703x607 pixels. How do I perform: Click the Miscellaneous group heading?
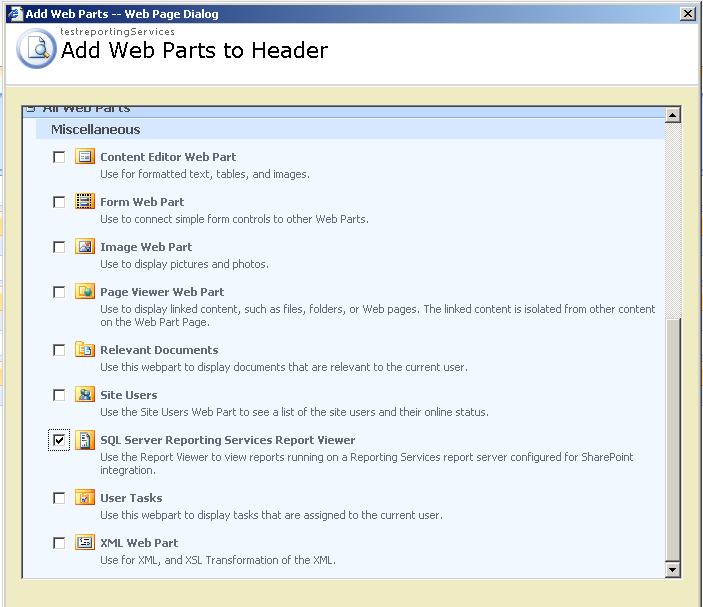(x=95, y=130)
